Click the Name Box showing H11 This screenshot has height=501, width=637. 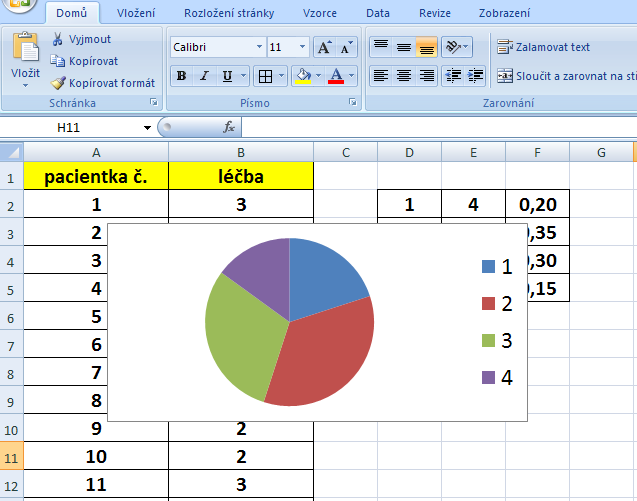click(x=68, y=128)
